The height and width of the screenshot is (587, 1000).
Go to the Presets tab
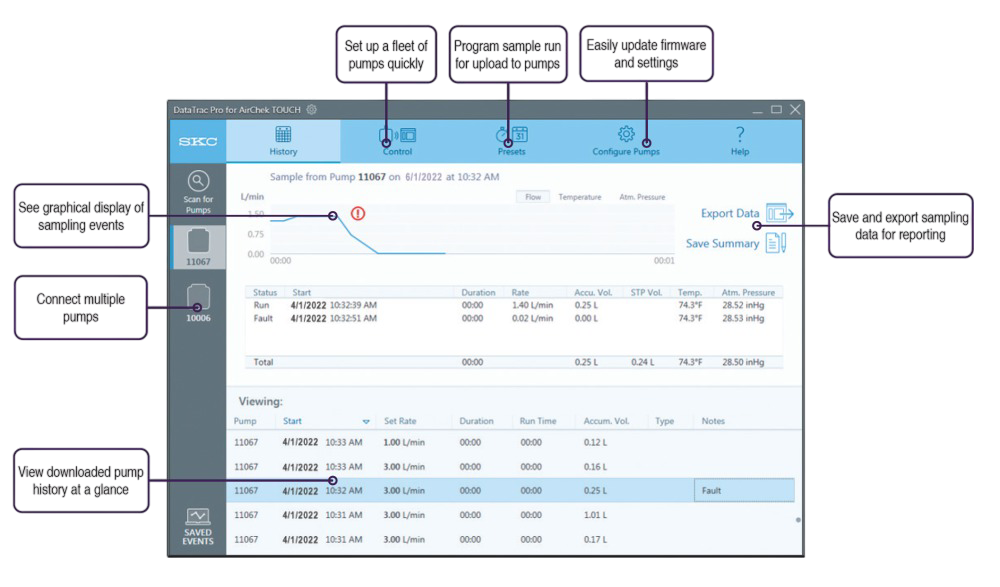(511, 141)
